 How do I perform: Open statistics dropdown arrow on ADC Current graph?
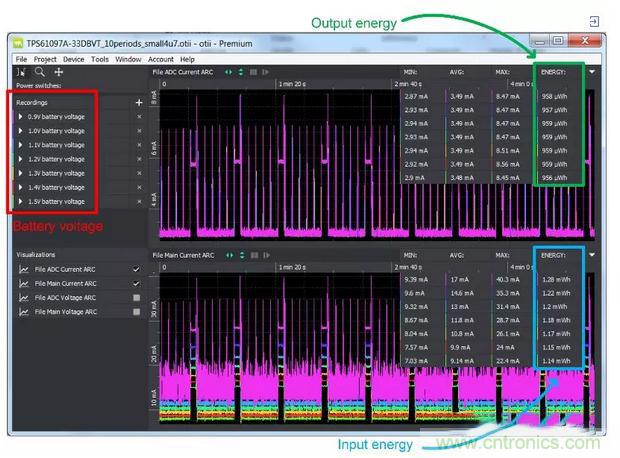tap(590, 72)
